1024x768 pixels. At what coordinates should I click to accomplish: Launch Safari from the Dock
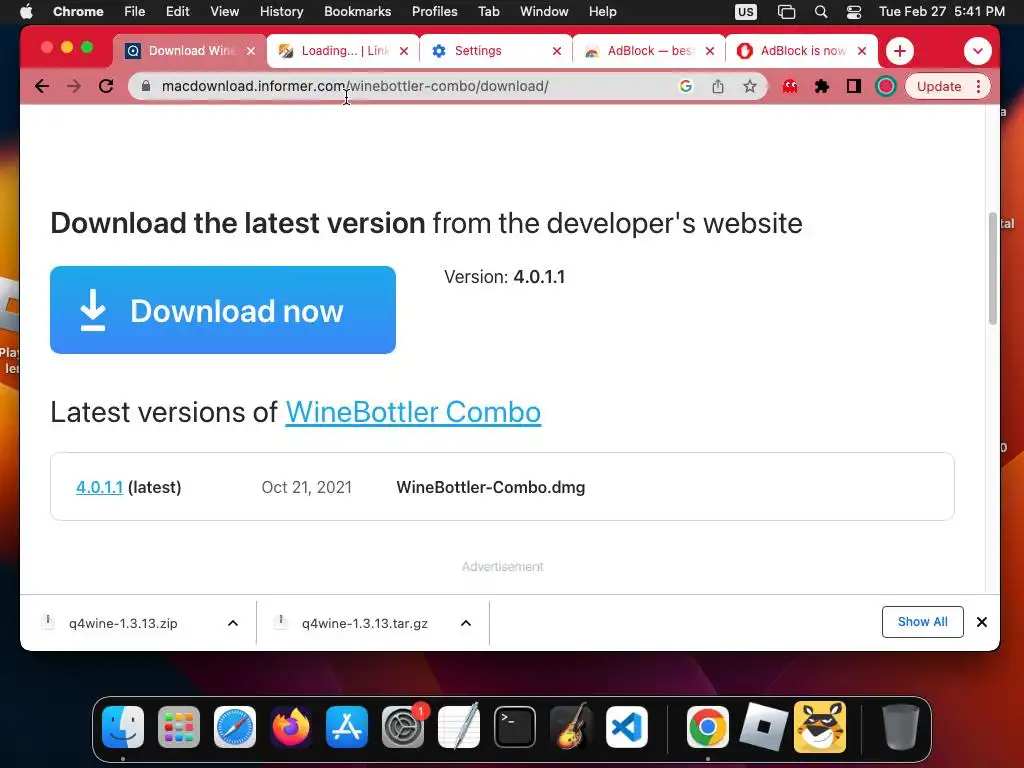[235, 727]
